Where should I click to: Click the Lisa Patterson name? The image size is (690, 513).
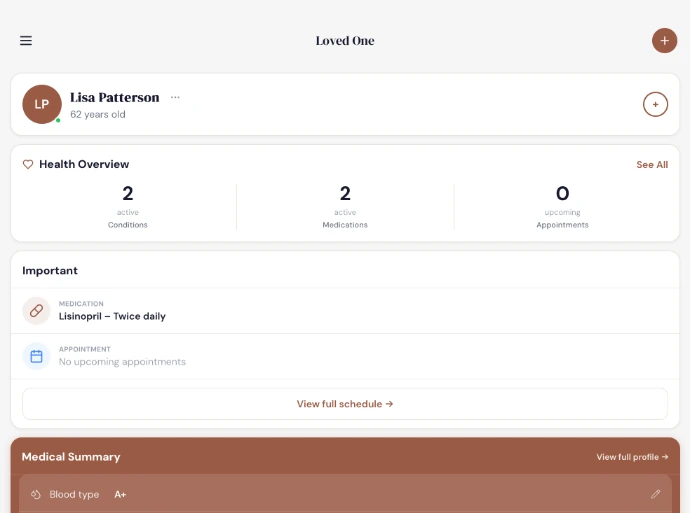click(x=114, y=98)
